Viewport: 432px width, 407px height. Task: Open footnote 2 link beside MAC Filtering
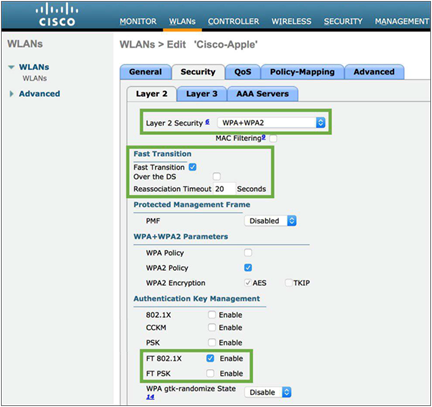click(x=264, y=137)
